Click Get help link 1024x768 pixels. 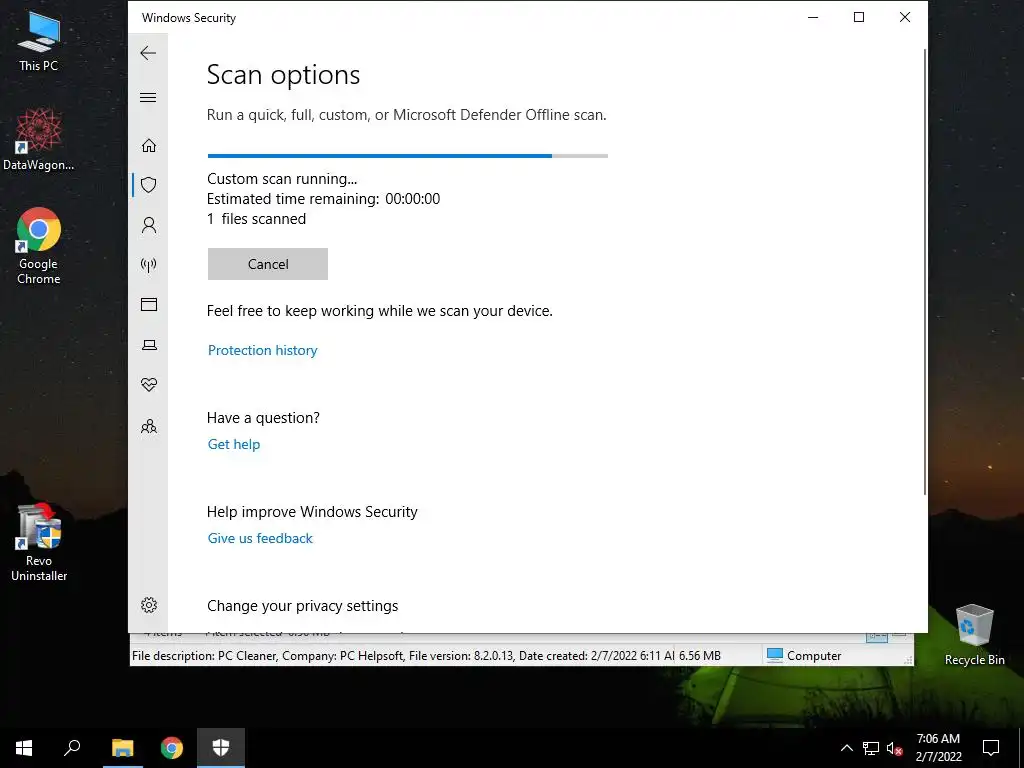click(x=234, y=444)
